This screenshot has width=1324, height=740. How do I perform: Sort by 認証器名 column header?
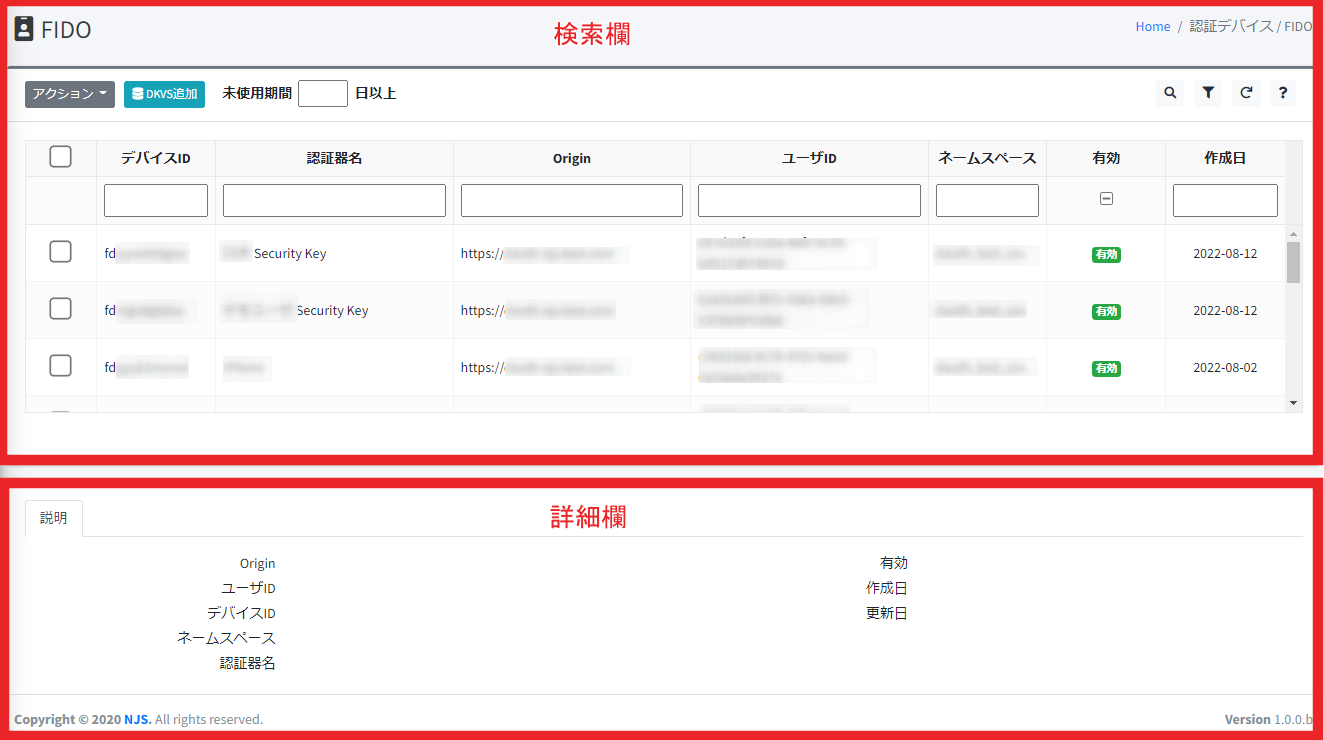tap(334, 158)
